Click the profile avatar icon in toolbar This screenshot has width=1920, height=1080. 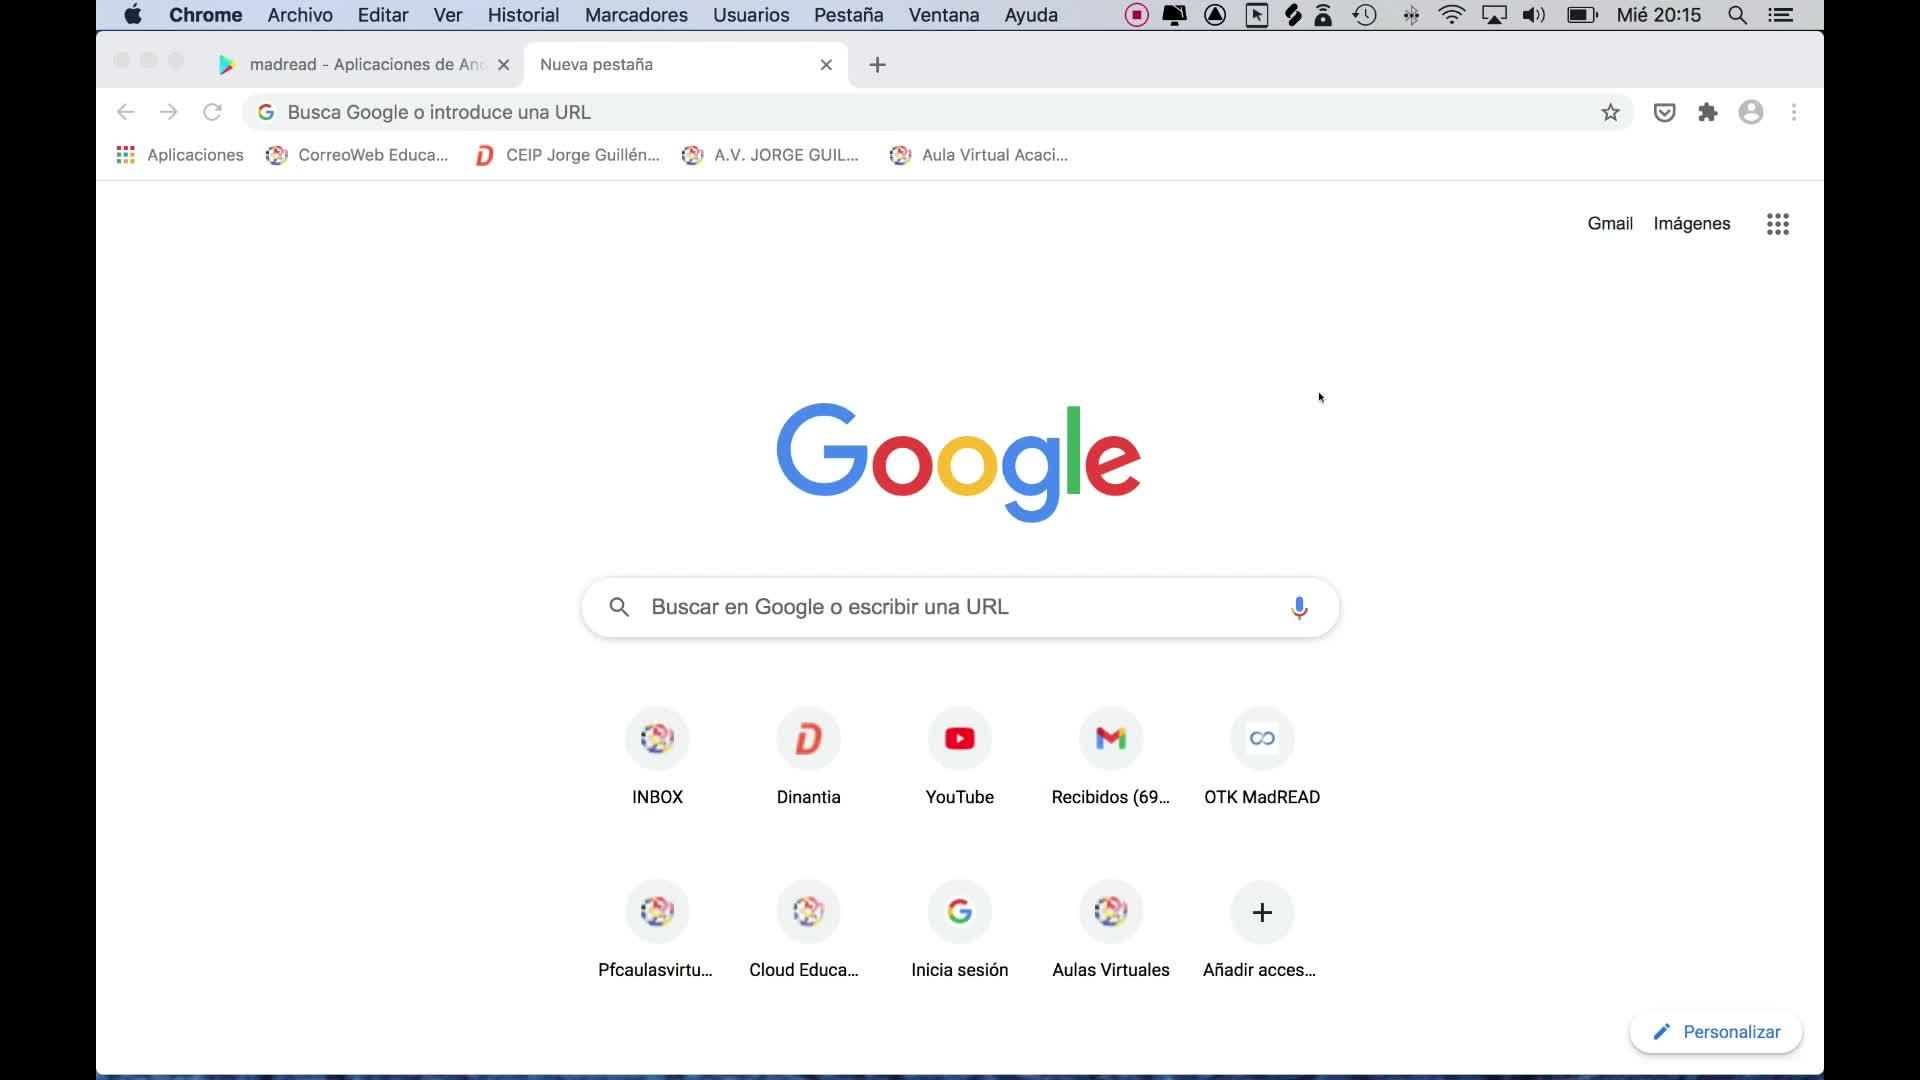[1750, 112]
